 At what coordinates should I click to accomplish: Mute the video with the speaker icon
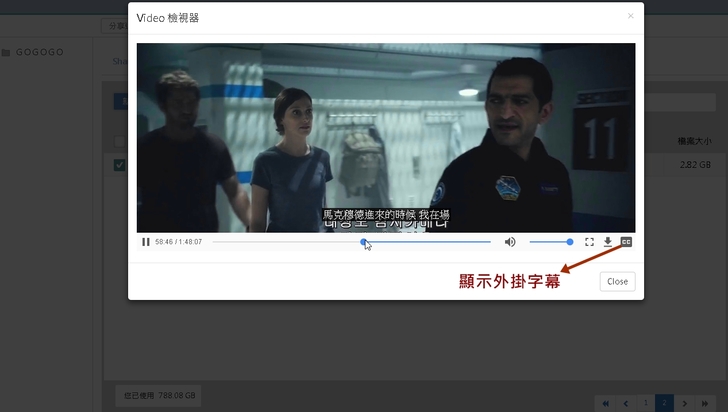click(510, 242)
